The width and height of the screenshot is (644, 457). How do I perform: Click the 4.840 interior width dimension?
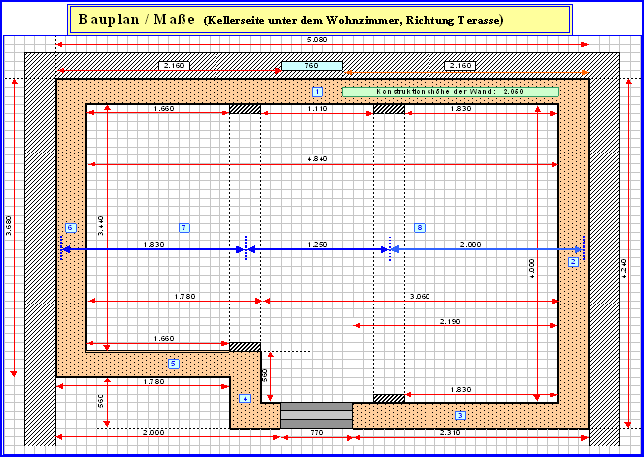317,158
